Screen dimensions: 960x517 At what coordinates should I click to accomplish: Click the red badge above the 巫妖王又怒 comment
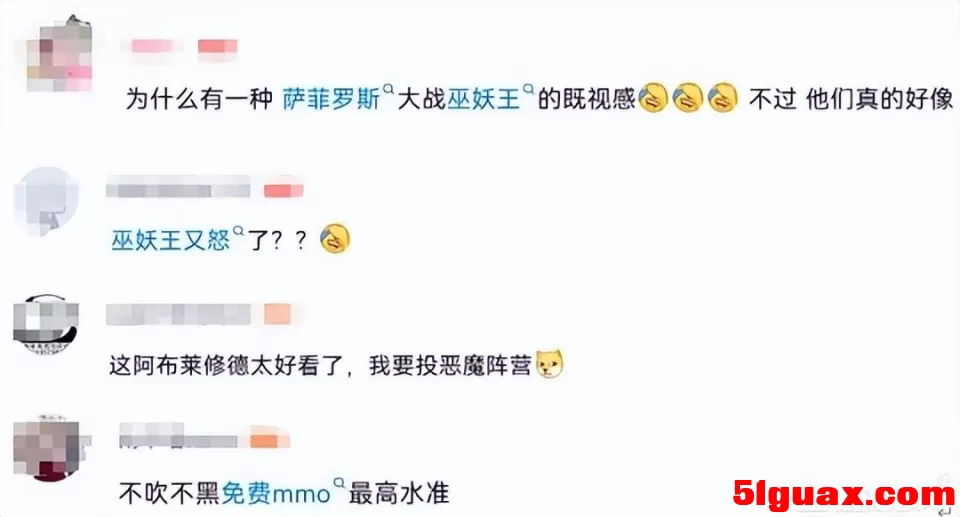tap(283, 191)
